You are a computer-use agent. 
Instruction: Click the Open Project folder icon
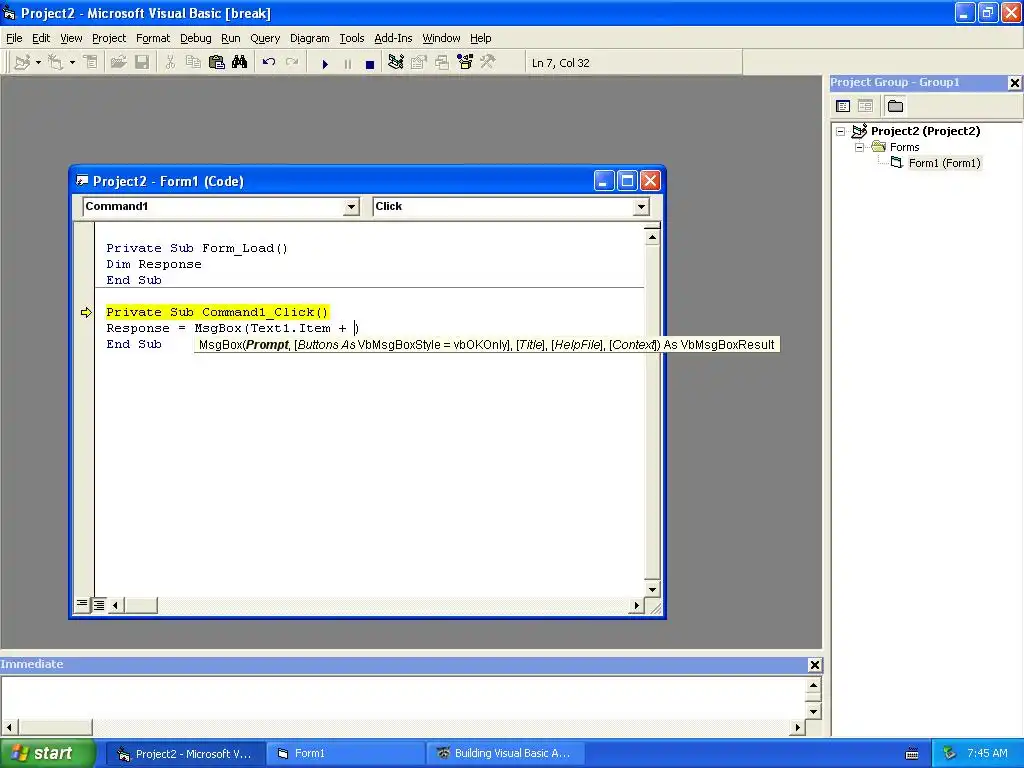click(118, 63)
